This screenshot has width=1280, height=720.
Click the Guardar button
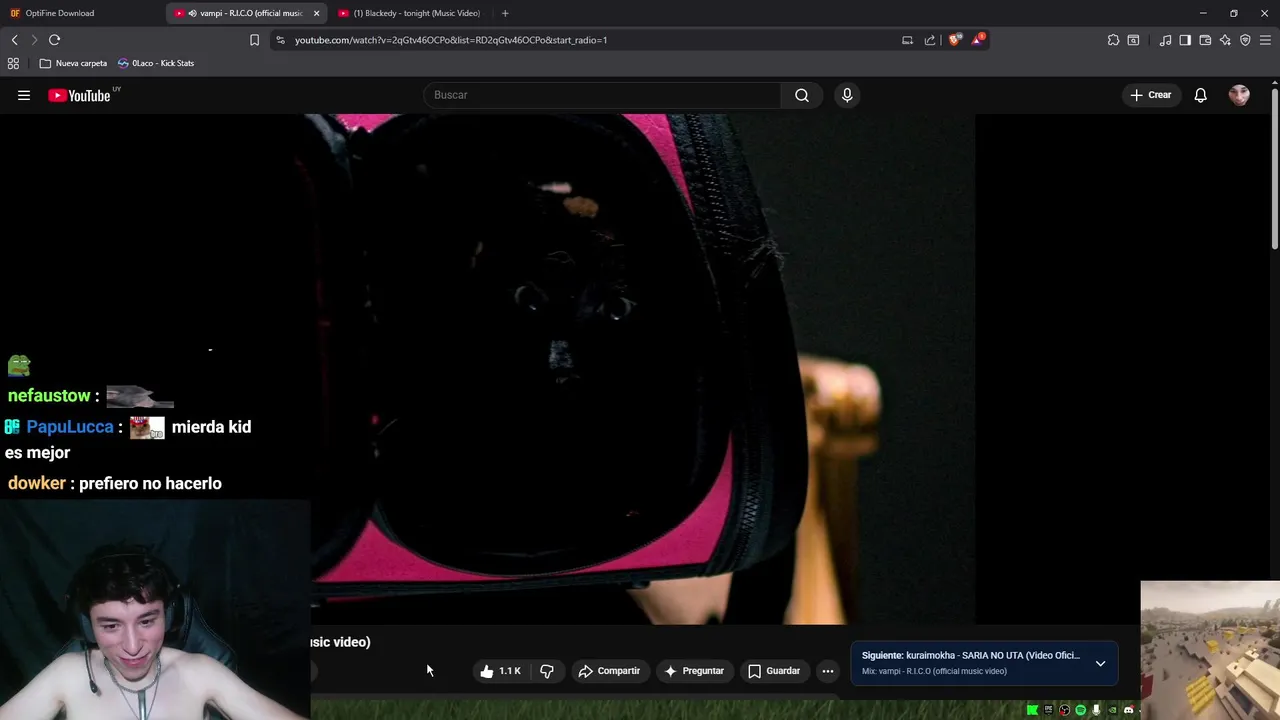click(774, 671)
